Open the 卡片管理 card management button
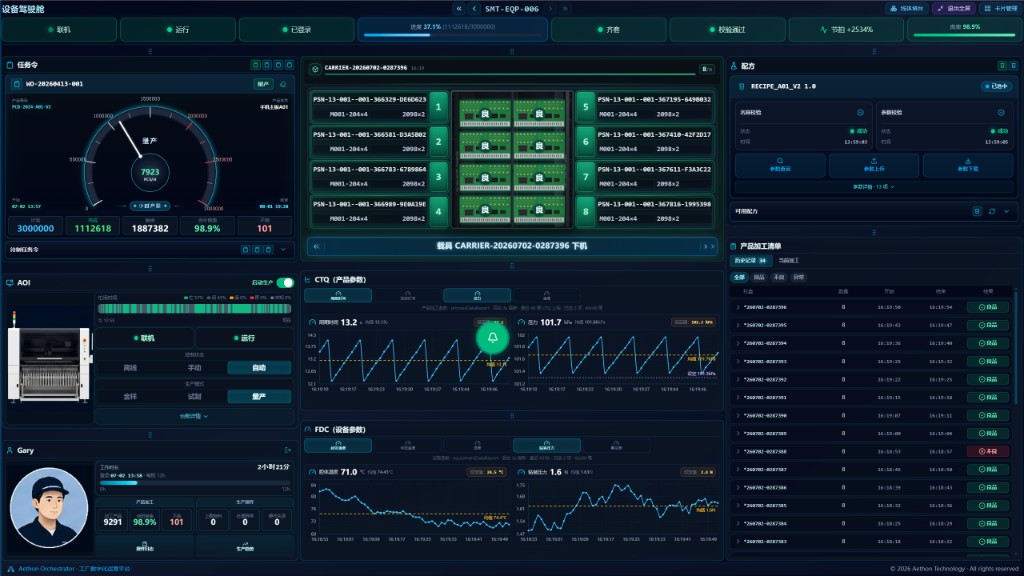The width and height of the screenshot is (1024, 576). tap(1001, 8)
